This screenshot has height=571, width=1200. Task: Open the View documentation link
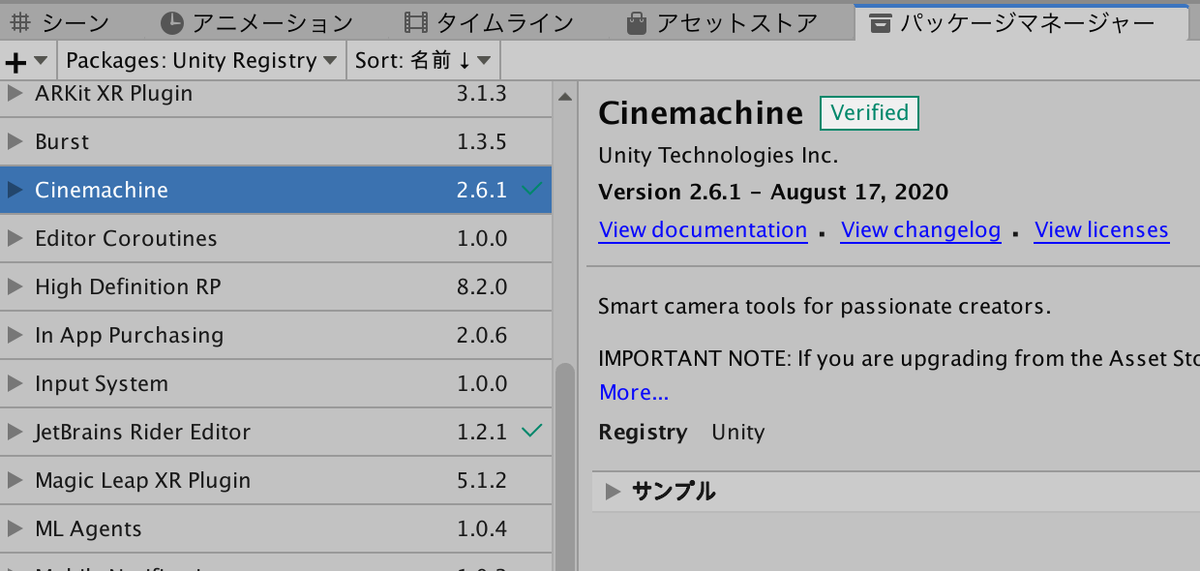coord(703,230)
